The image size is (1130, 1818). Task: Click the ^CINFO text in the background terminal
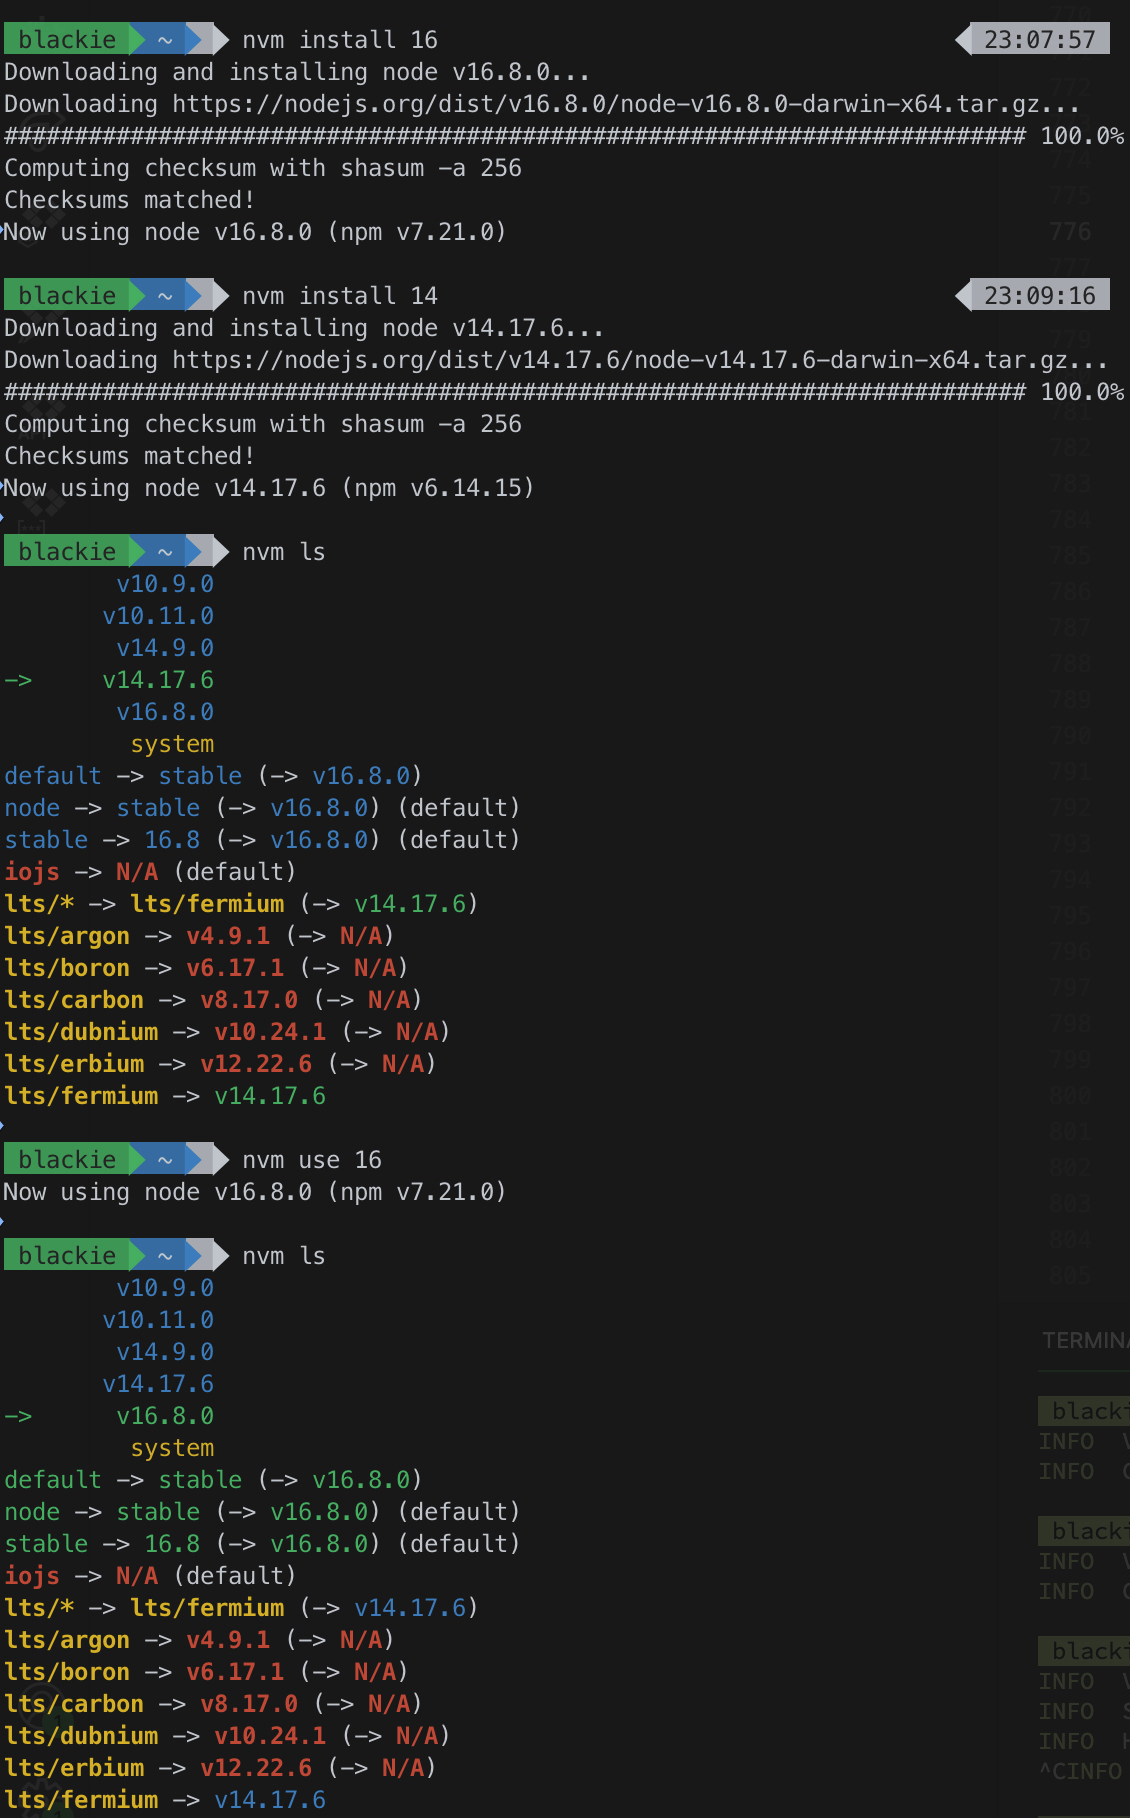1080,1771
